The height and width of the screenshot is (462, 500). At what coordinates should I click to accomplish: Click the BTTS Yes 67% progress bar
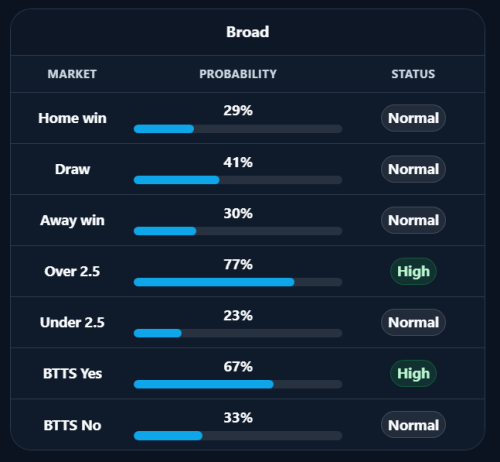(238, 384)
